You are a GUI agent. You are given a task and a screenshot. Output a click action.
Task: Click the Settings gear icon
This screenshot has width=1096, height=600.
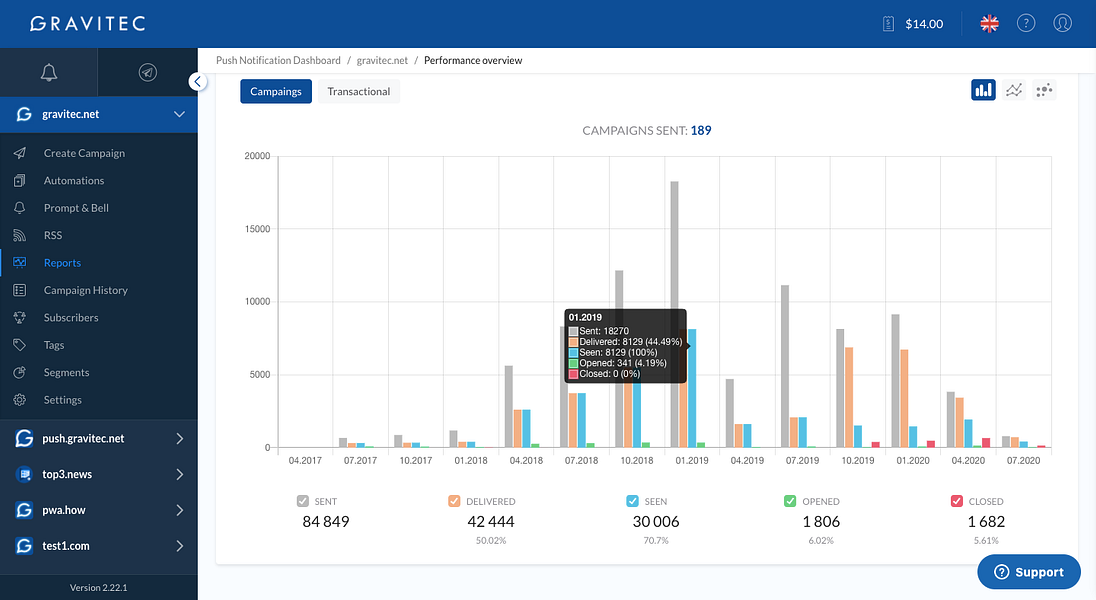pos(20,400)
